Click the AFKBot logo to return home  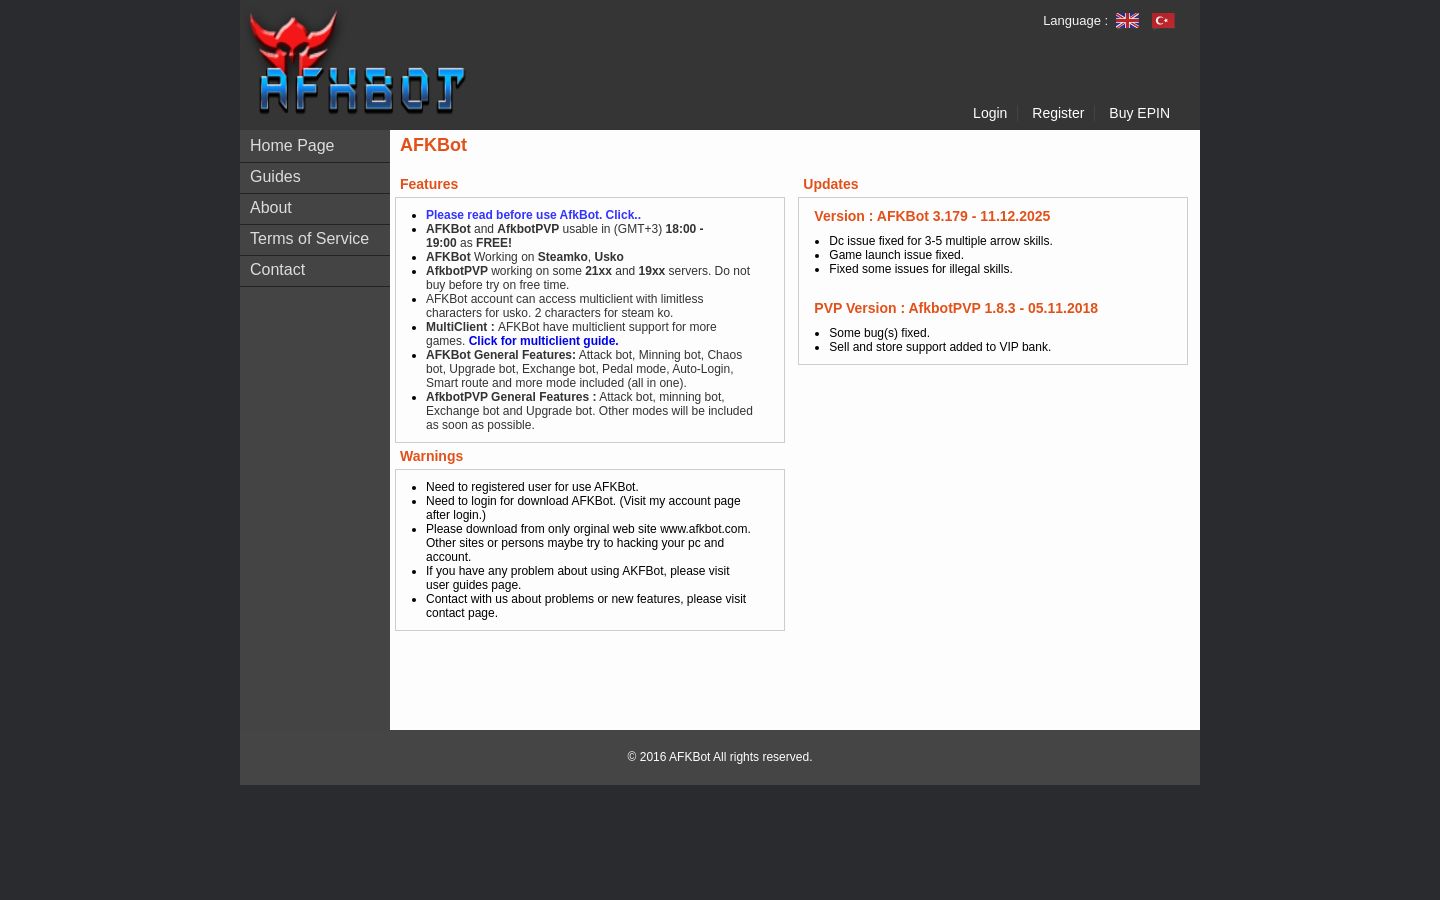[x=357, y=62]
